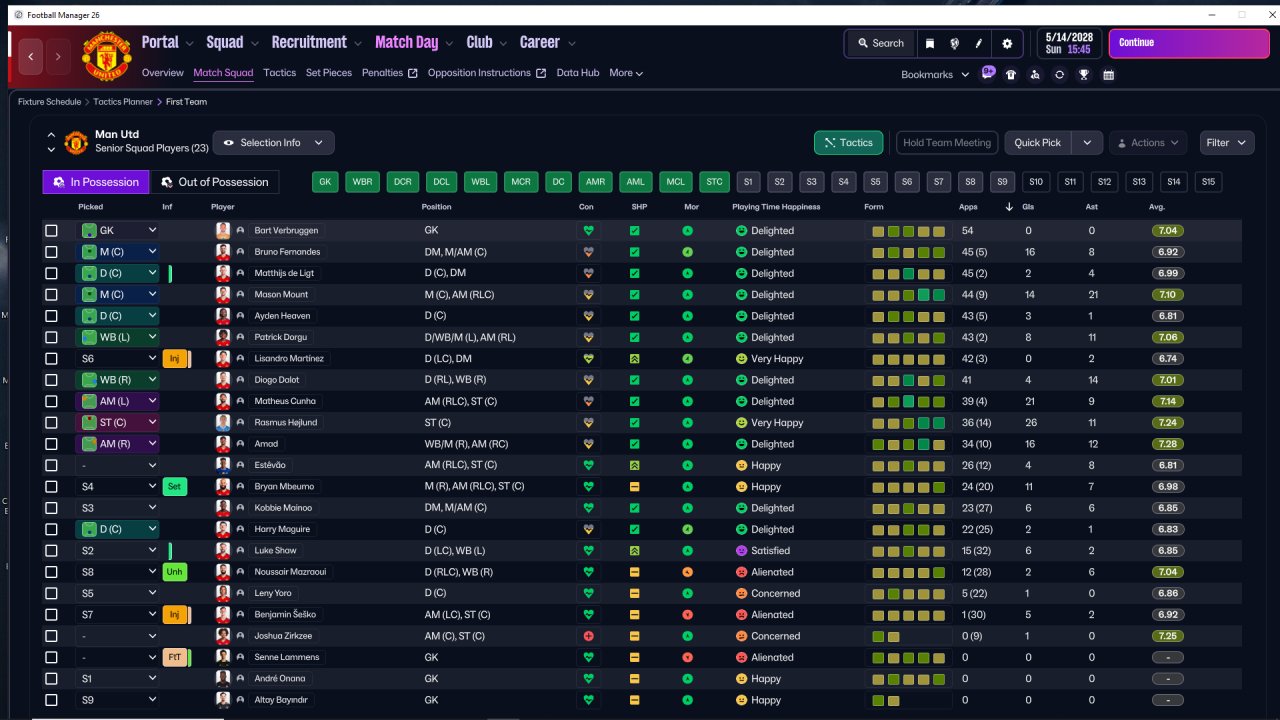Viewport: 1280px width, 720px height.
Task: Click the Unh status badge for Noussair Mazraoui
Action: pos(174,572)
